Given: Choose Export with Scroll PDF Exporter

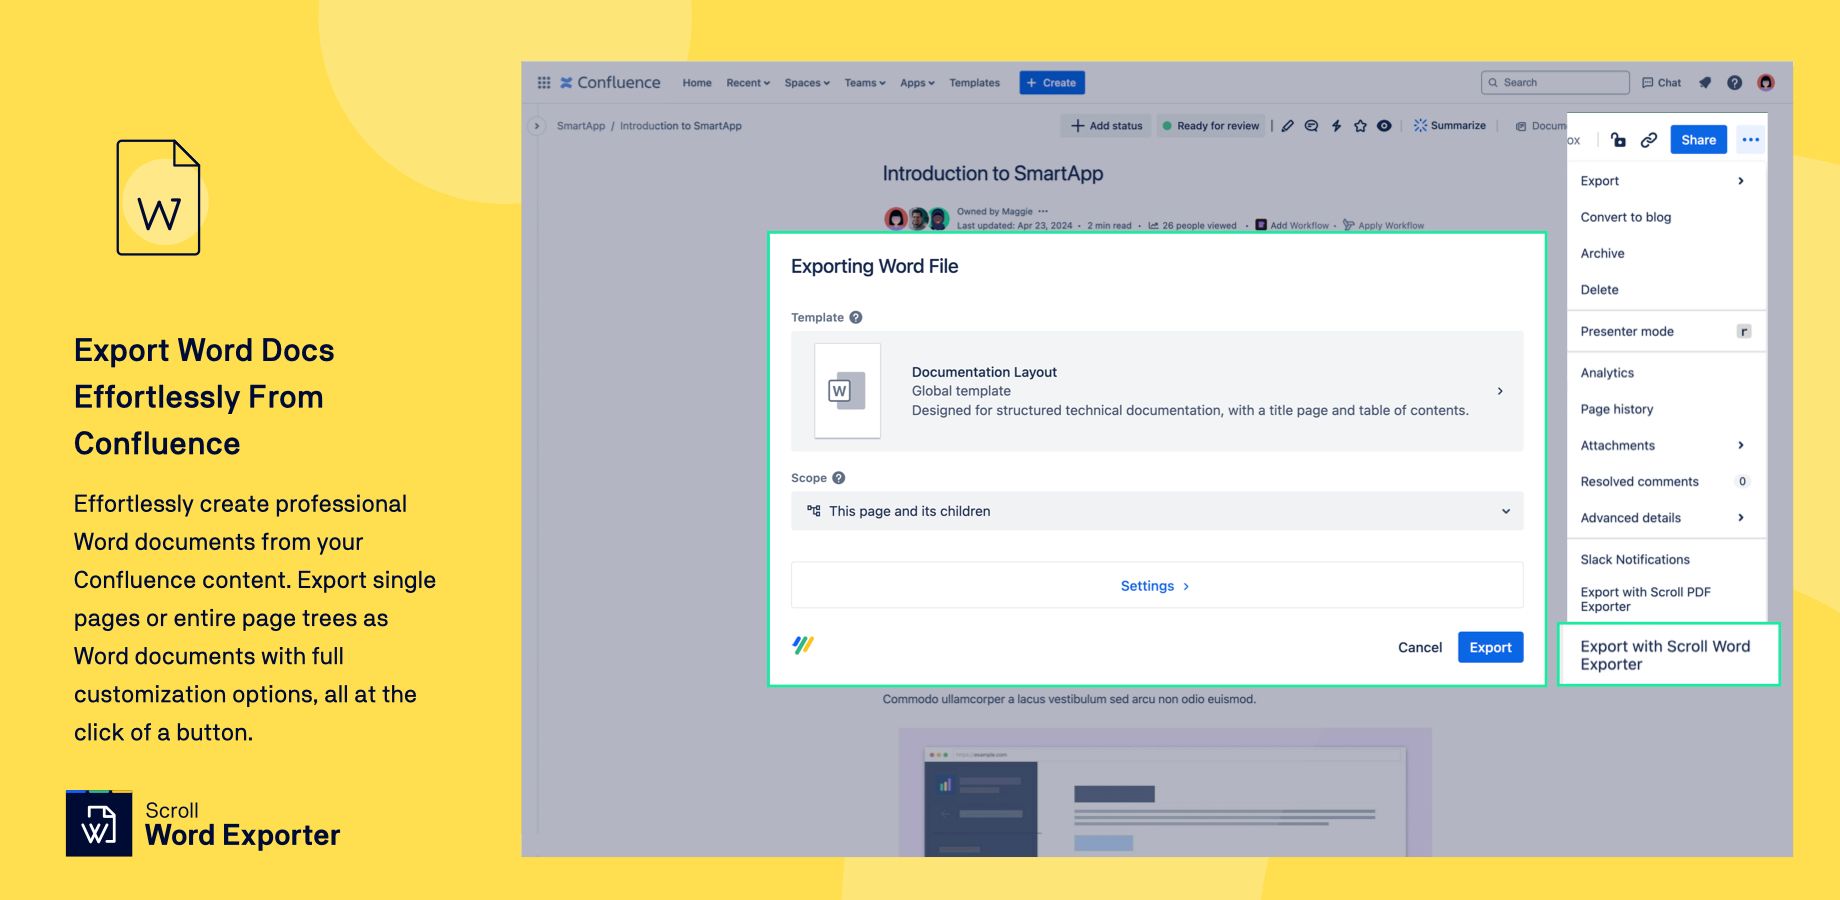Looking at the screenshot, I should 1645,599.
